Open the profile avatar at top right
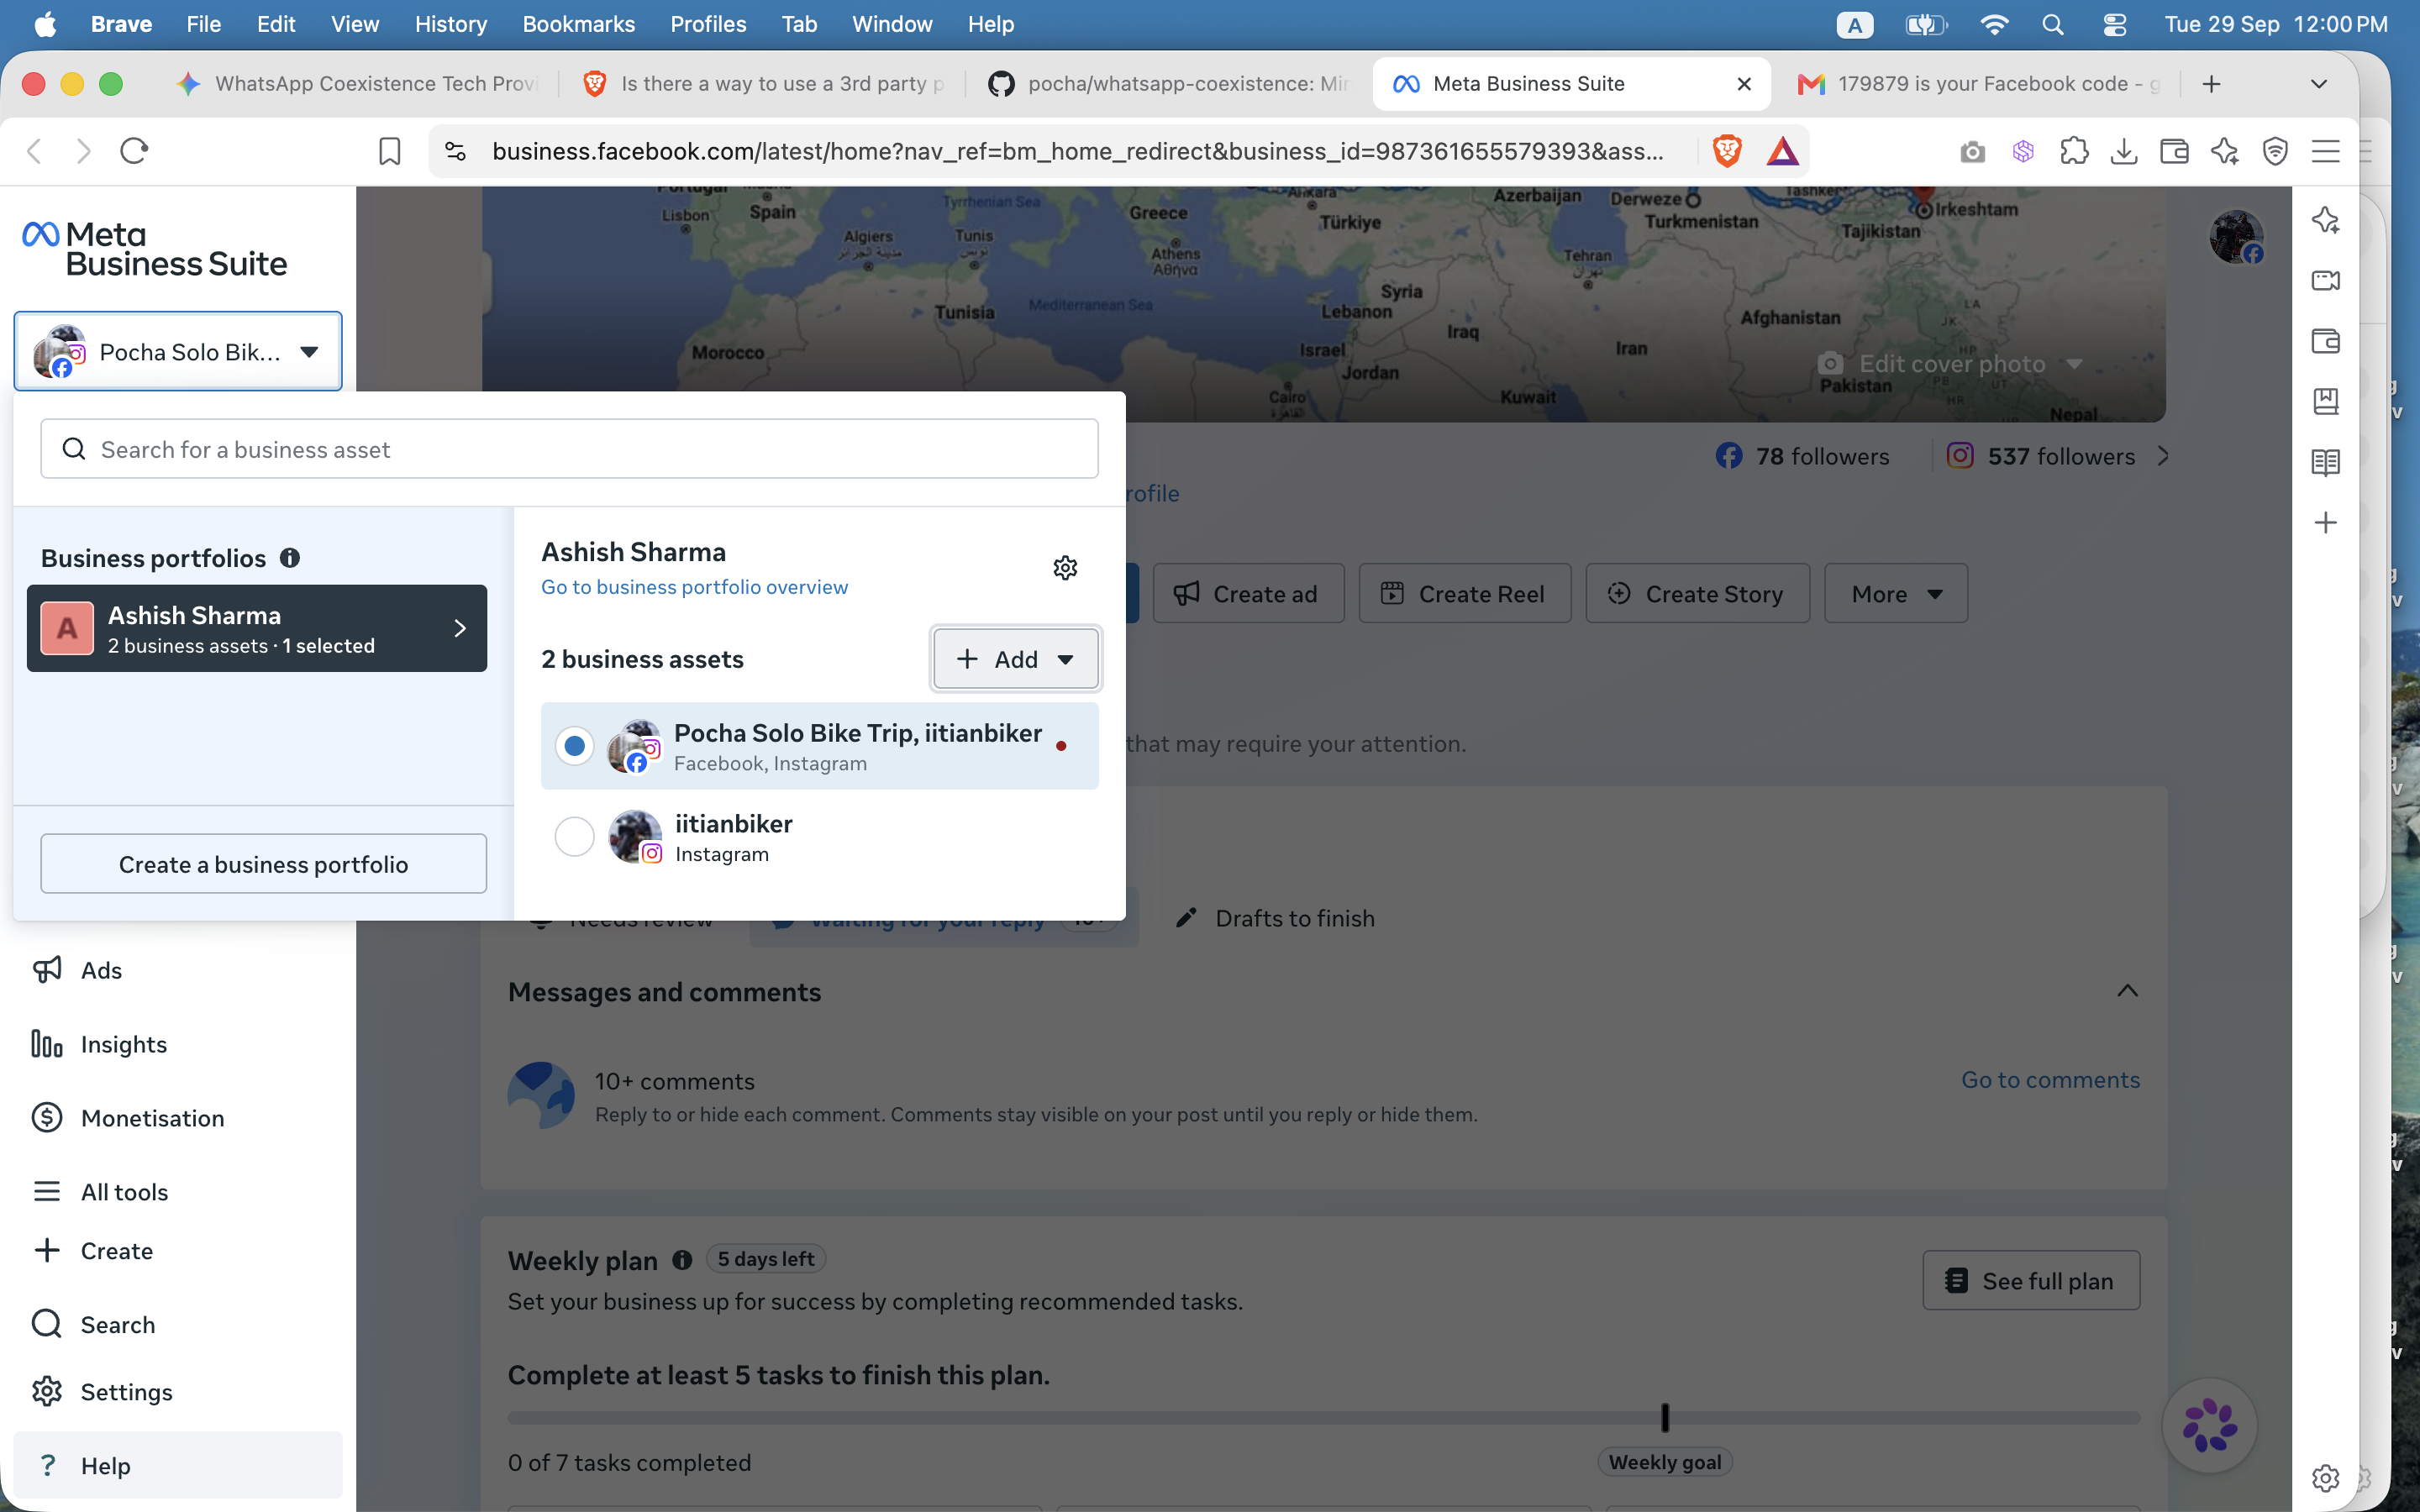Image resolution: width=2420 pixels, height=1512 pixels. (x=2236, y=237)
